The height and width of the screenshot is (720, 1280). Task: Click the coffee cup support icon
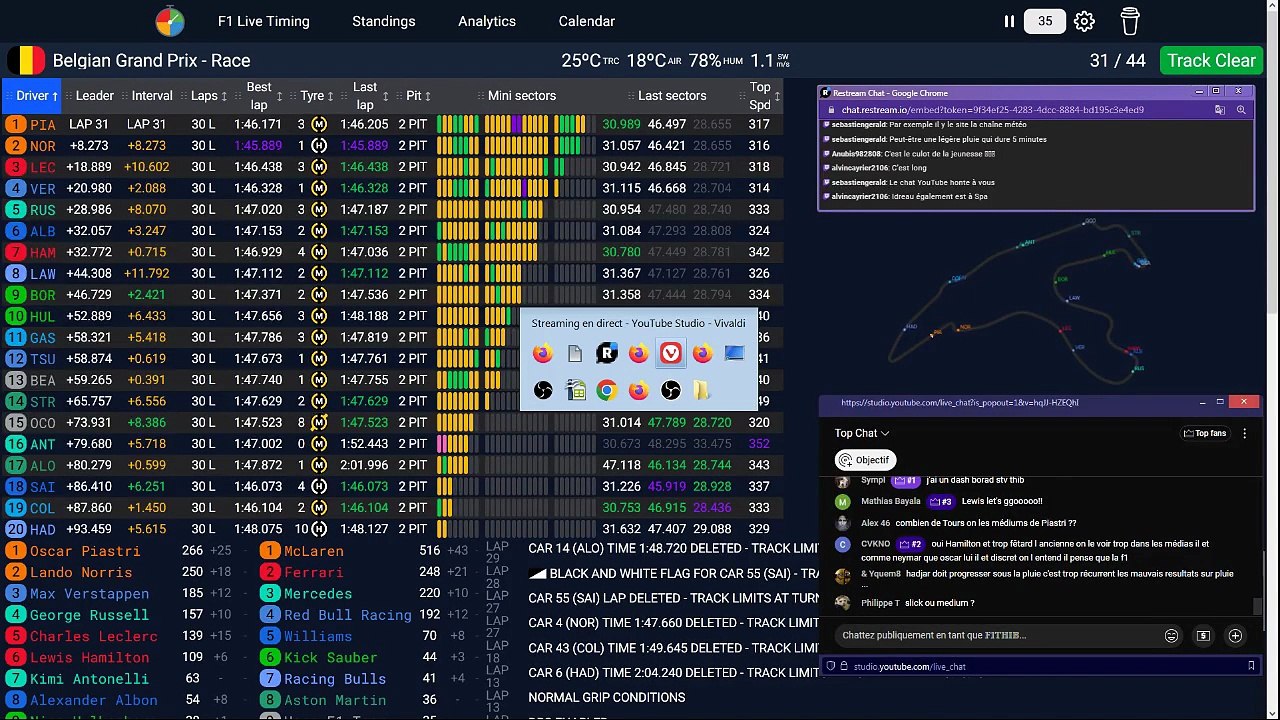click(1130, 21)
